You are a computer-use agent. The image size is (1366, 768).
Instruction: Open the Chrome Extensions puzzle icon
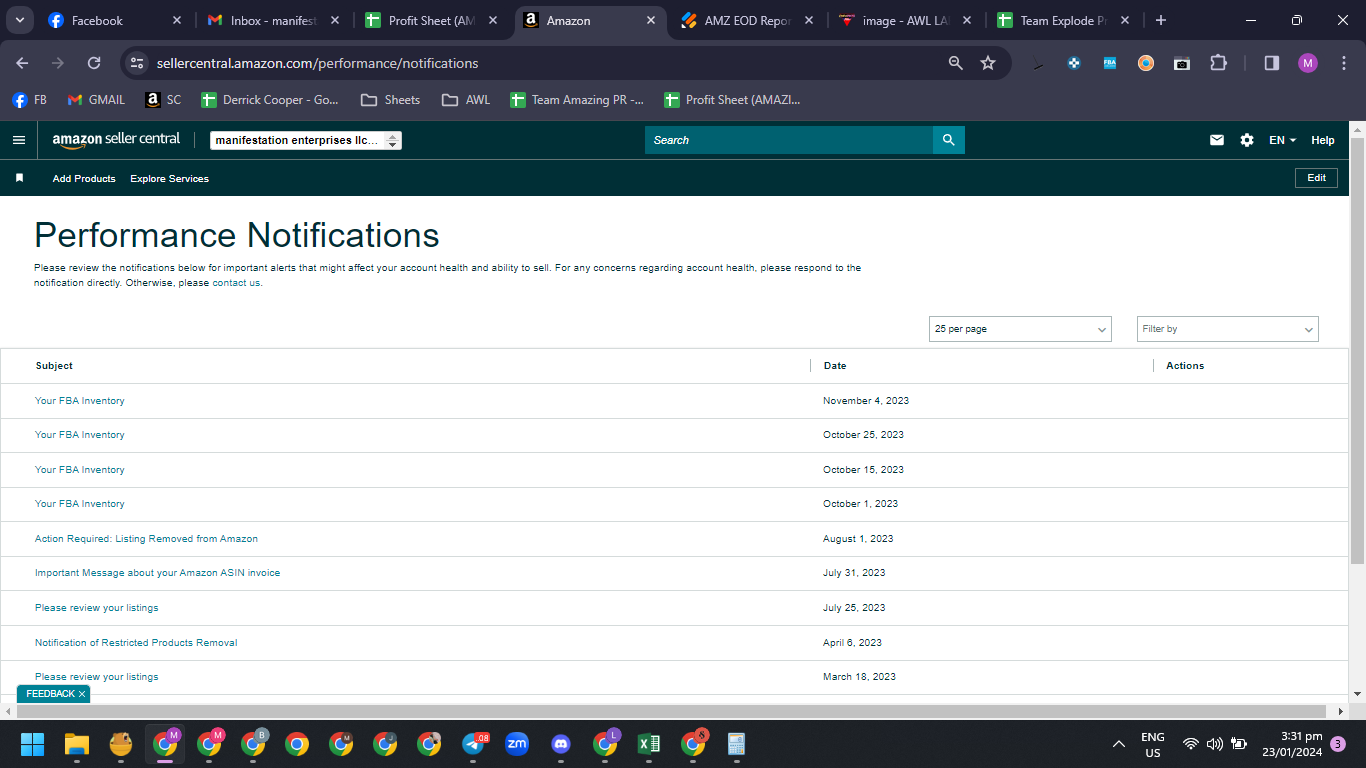(1218, 63)
